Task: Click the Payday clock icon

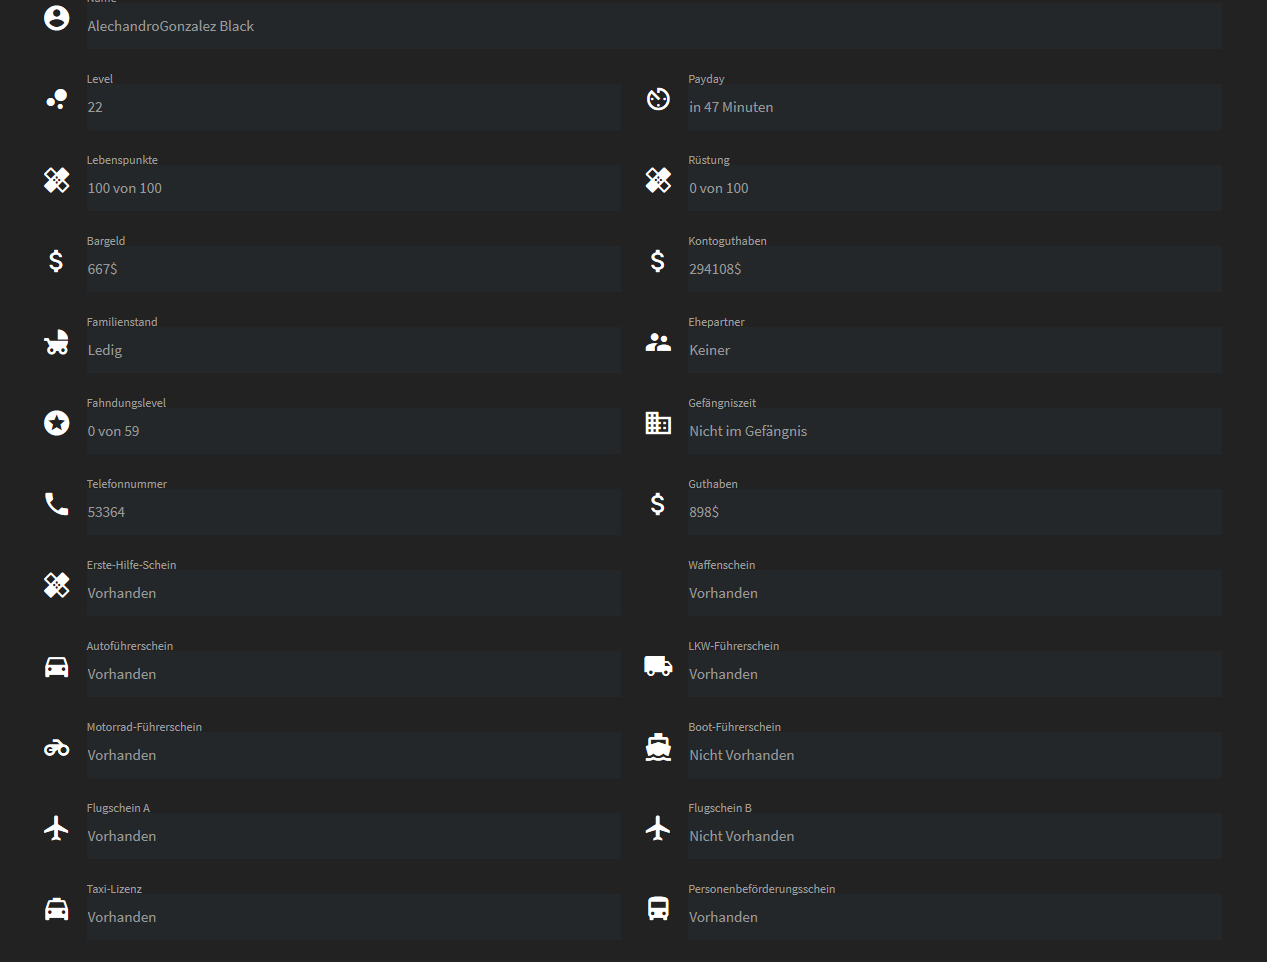Action: [x=658, y=99]
